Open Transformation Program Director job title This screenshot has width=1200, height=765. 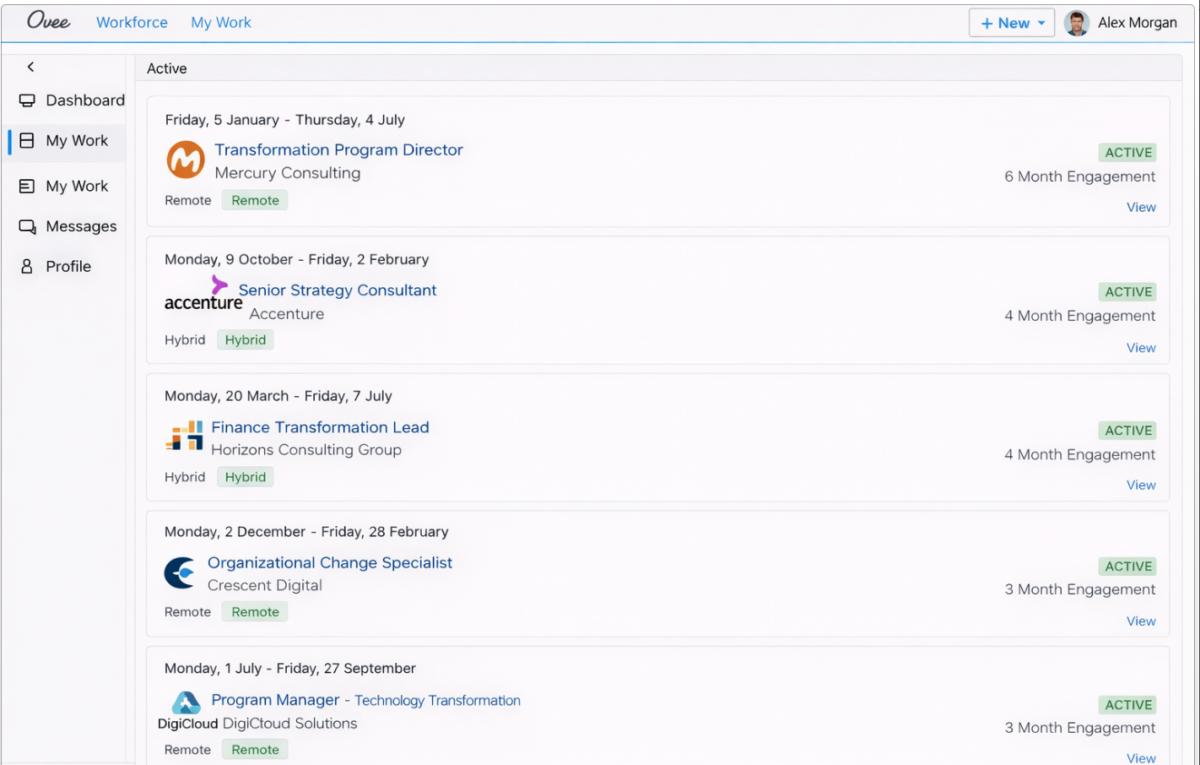coord(338,150)
